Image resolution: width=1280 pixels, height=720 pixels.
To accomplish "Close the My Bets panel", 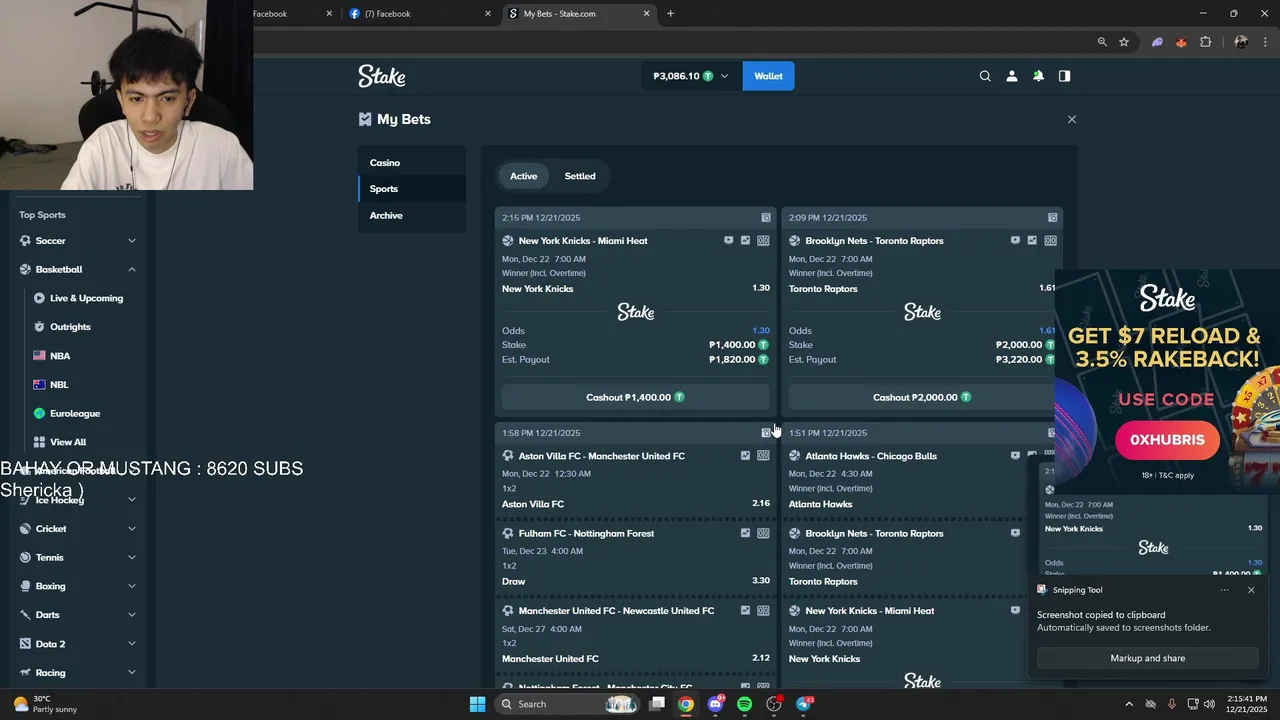I will (1071, 119).
